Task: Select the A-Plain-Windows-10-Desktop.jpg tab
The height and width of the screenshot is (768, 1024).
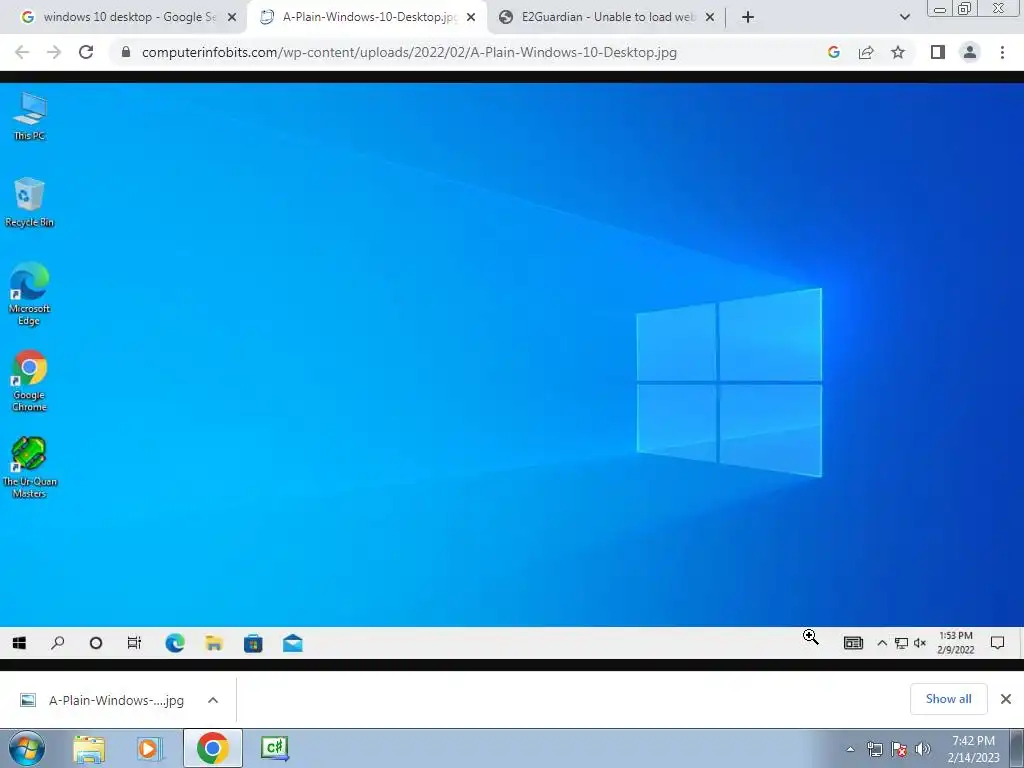Action: [366, 17]
